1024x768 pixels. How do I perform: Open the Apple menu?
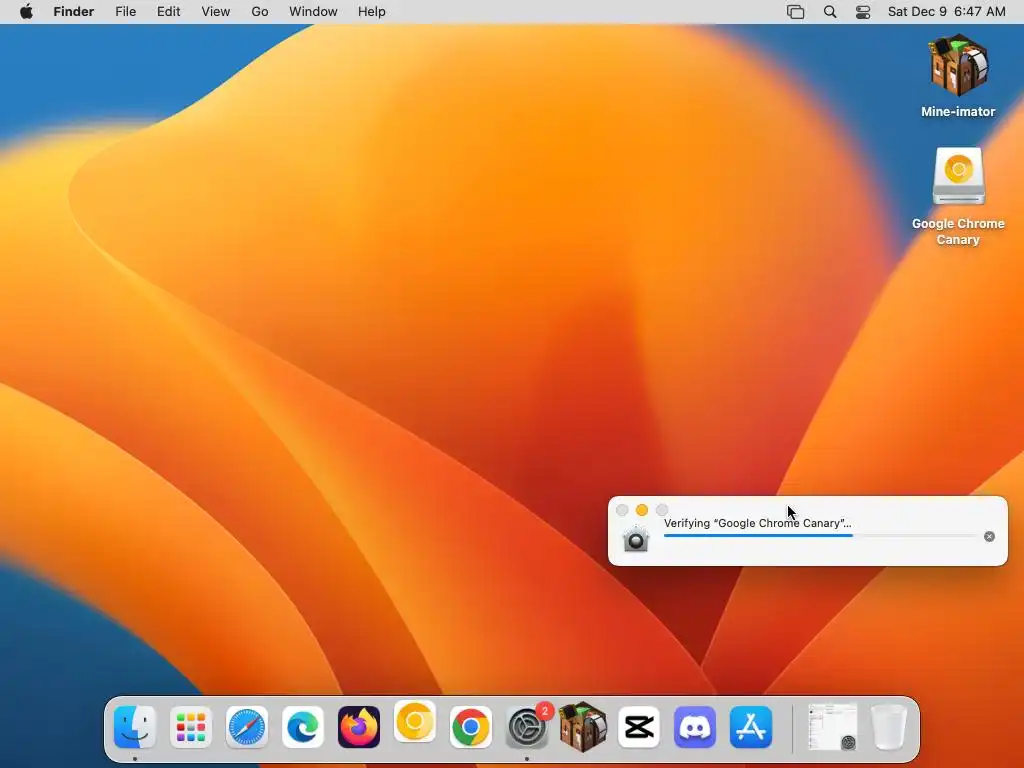(26, 12)
